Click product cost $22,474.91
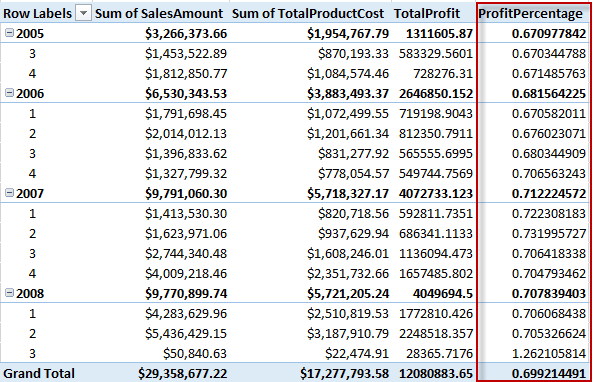 pyautogui.click(x=357, y=354)
